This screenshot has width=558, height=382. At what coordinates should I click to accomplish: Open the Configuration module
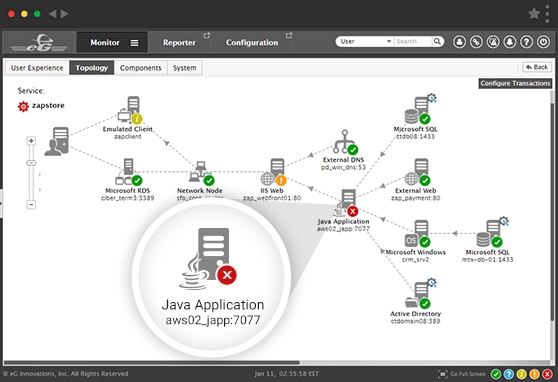coord(252,42)
